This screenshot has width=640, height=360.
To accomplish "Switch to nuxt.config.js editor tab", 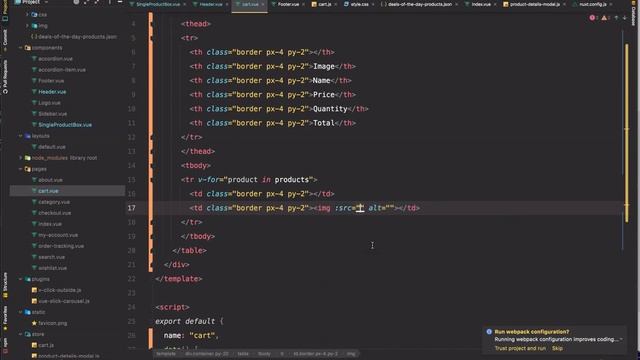I will (x=593, y=4).
